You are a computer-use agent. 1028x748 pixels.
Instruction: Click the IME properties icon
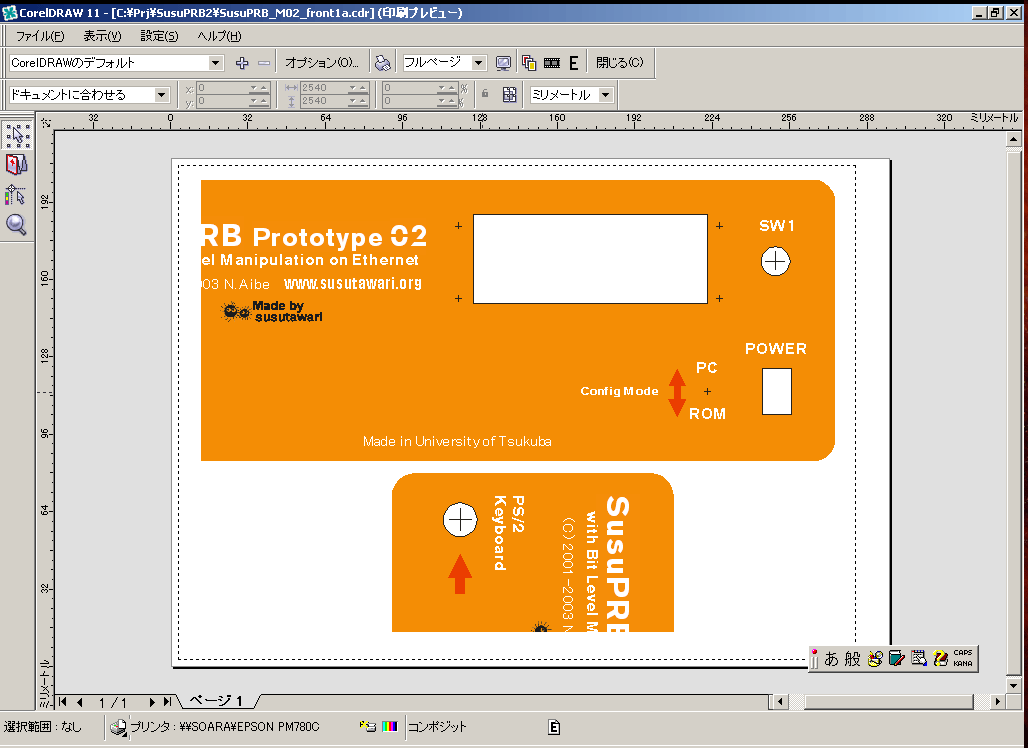point(919,658)
